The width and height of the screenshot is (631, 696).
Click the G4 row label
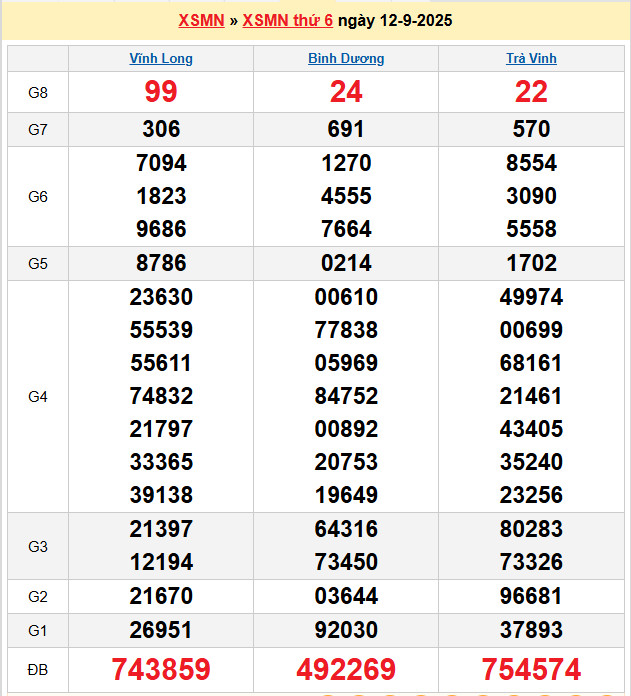(38, 397)
